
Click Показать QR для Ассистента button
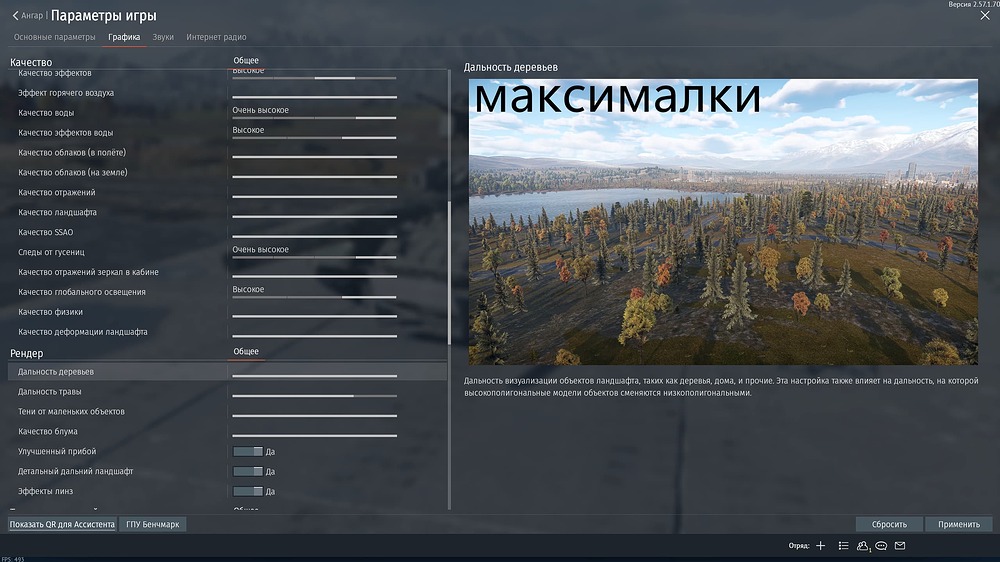pos(62,524)
